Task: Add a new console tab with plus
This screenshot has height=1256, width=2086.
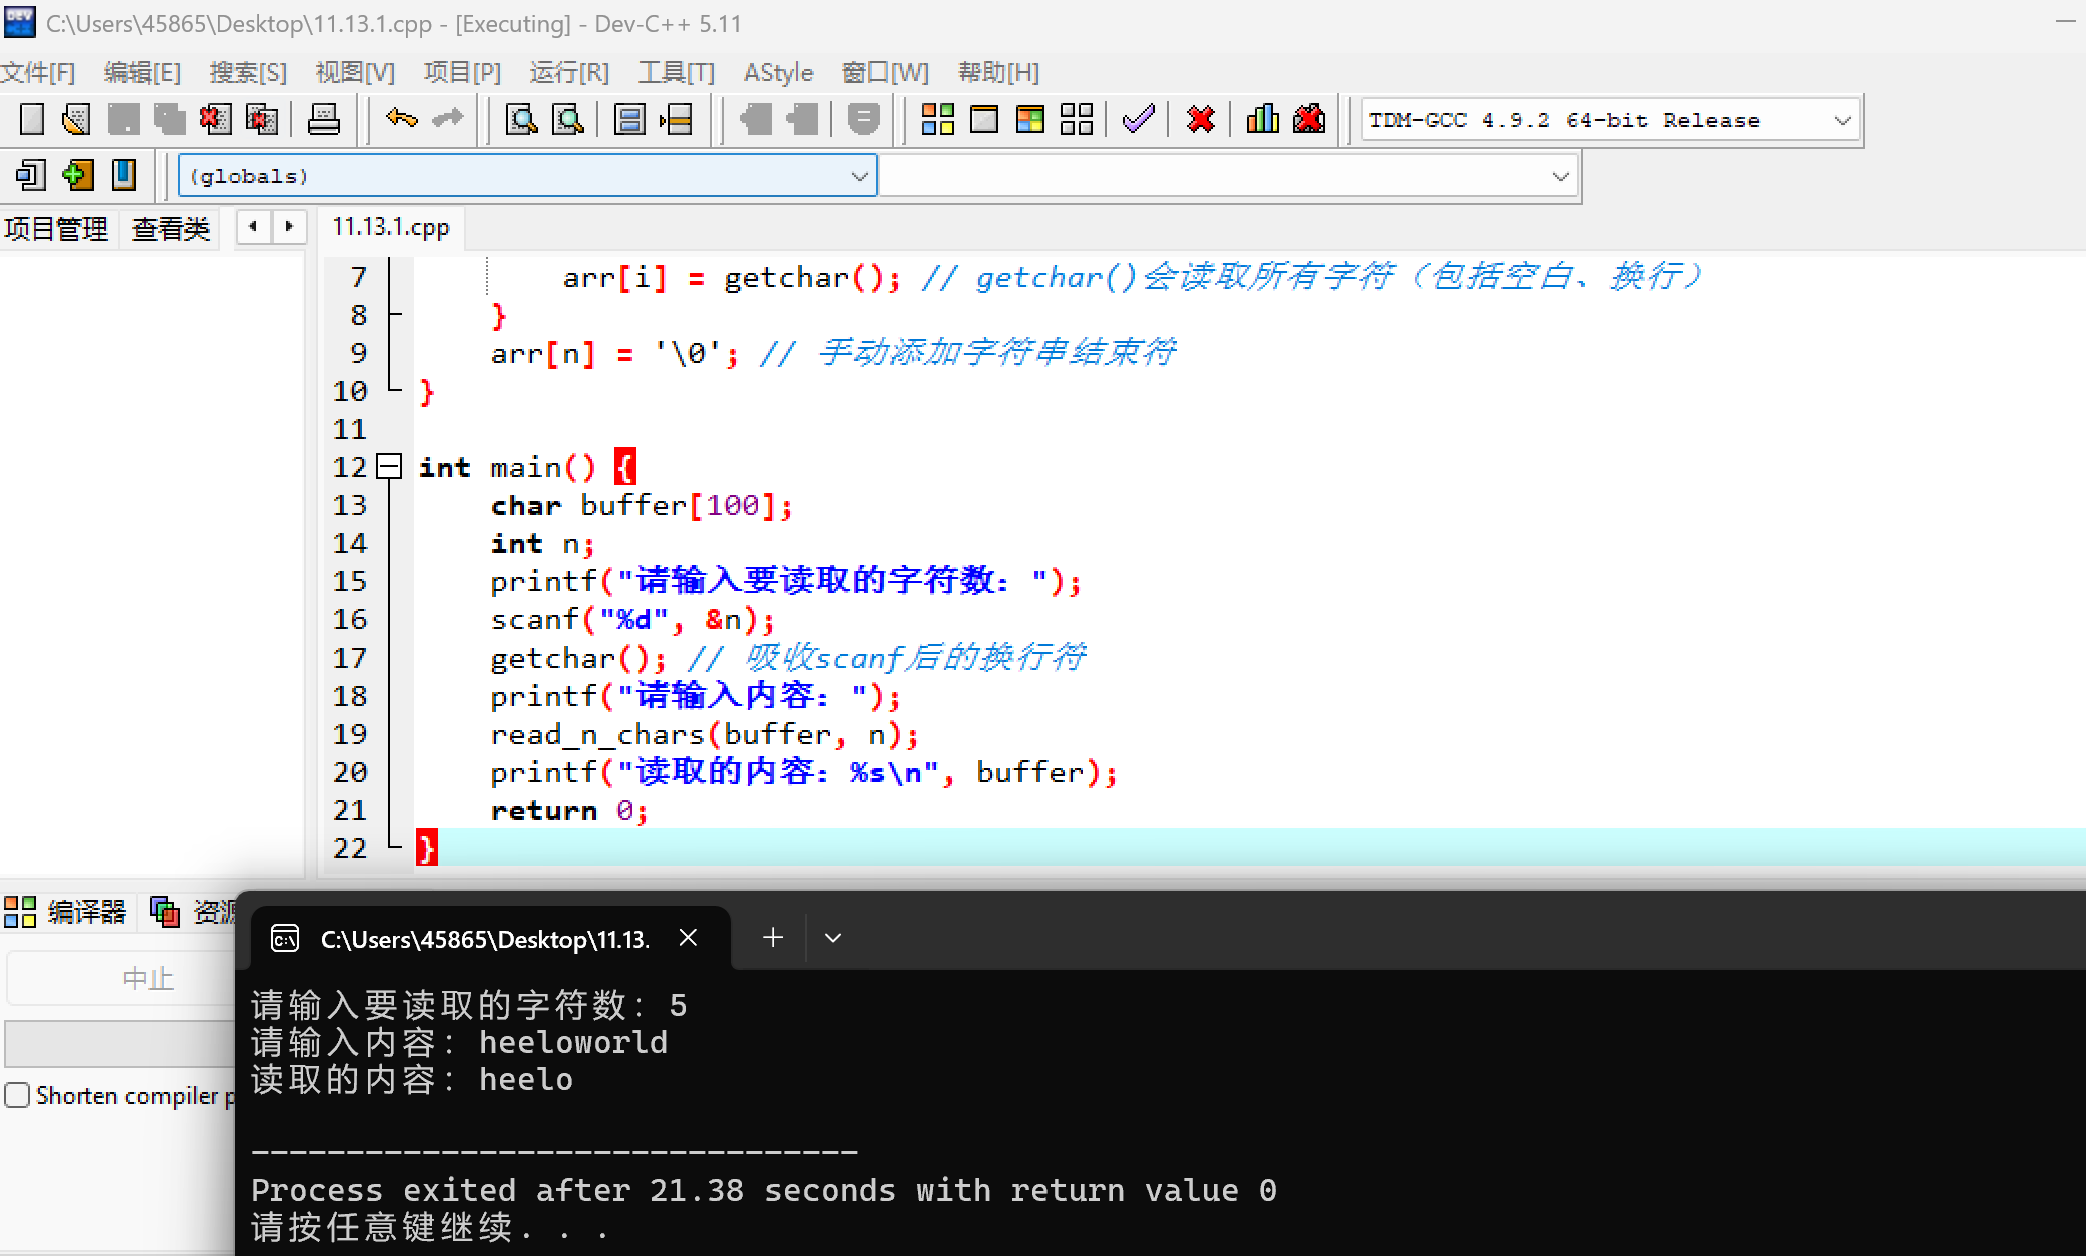Action: point(773,938)
